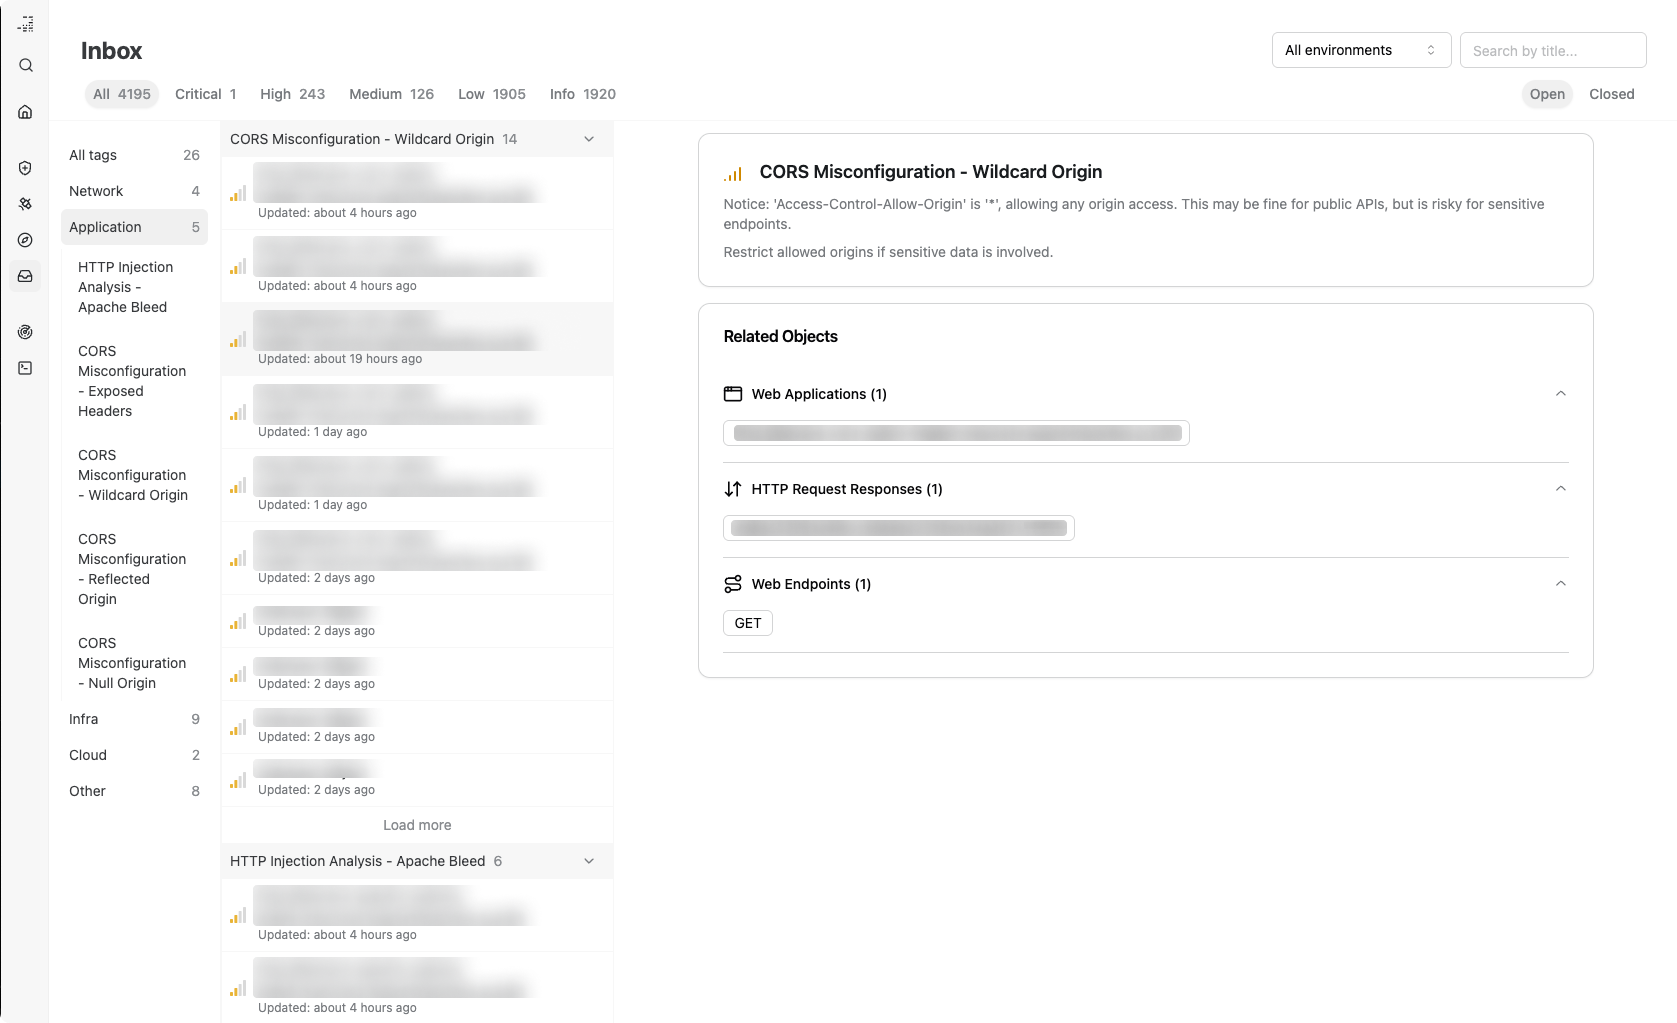The image size is (1677, 1023).
Task: Click the Load more link
Action: (417, 825)
